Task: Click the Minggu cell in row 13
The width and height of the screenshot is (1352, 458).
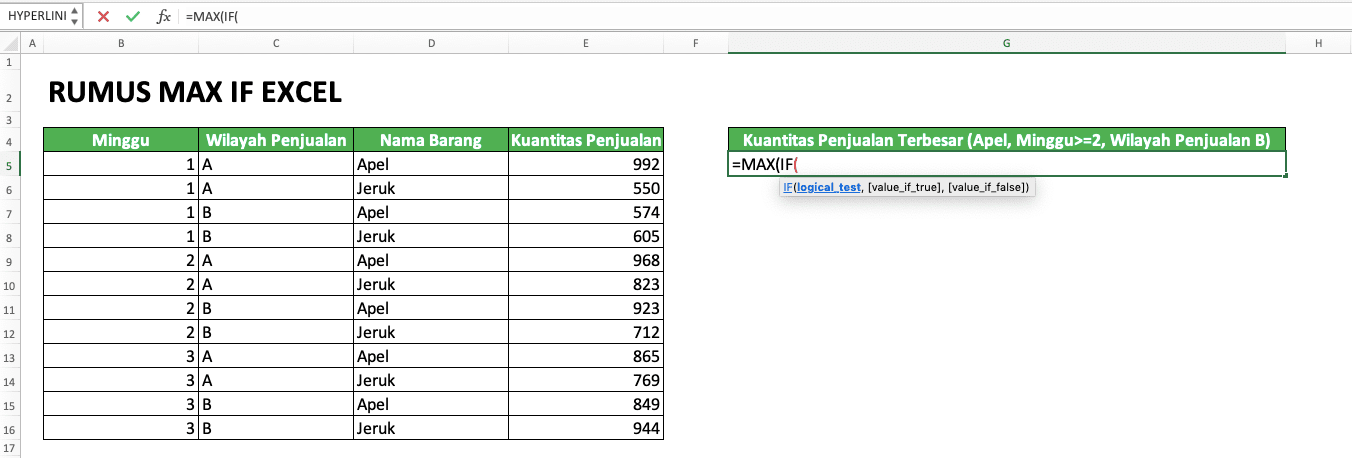Action: click(x=121, y=356)
